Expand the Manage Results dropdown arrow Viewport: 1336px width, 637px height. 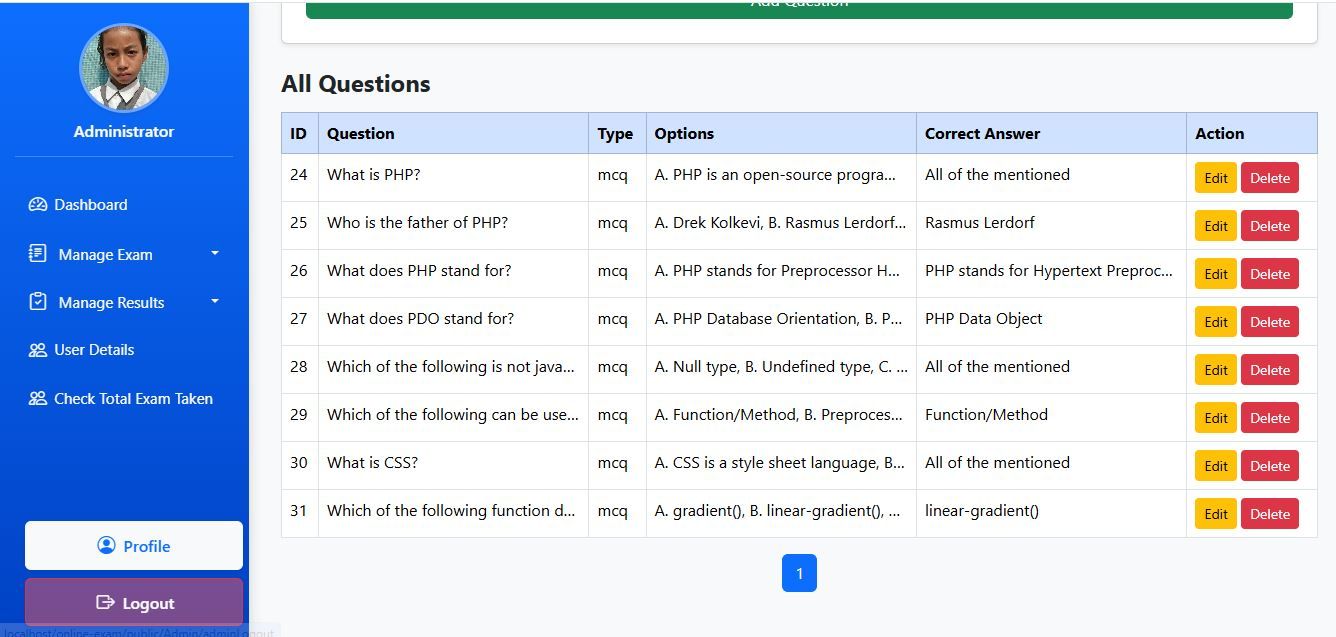(215, 302)
